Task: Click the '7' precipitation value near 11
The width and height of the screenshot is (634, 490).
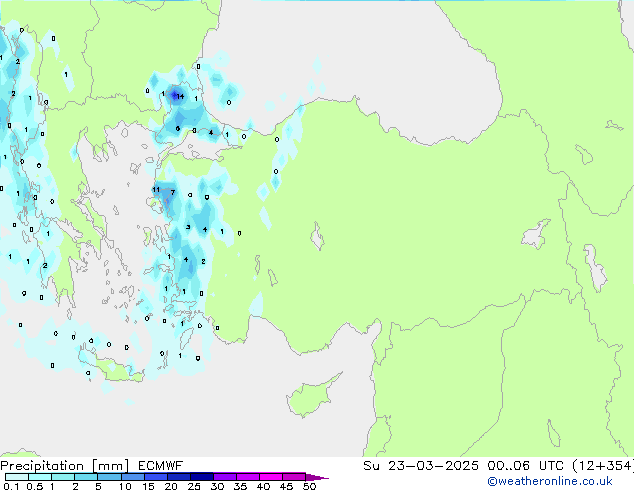Action: [x=173, y=192]
